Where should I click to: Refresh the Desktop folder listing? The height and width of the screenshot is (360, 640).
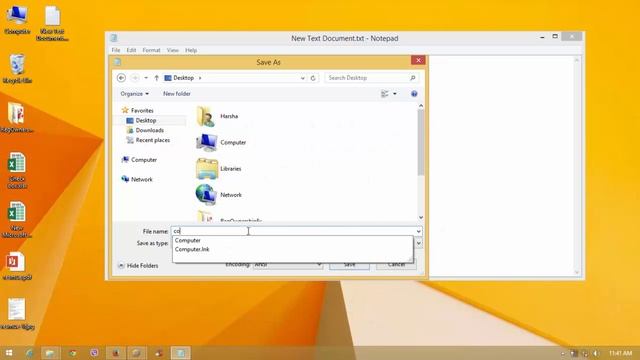point(313,78)
